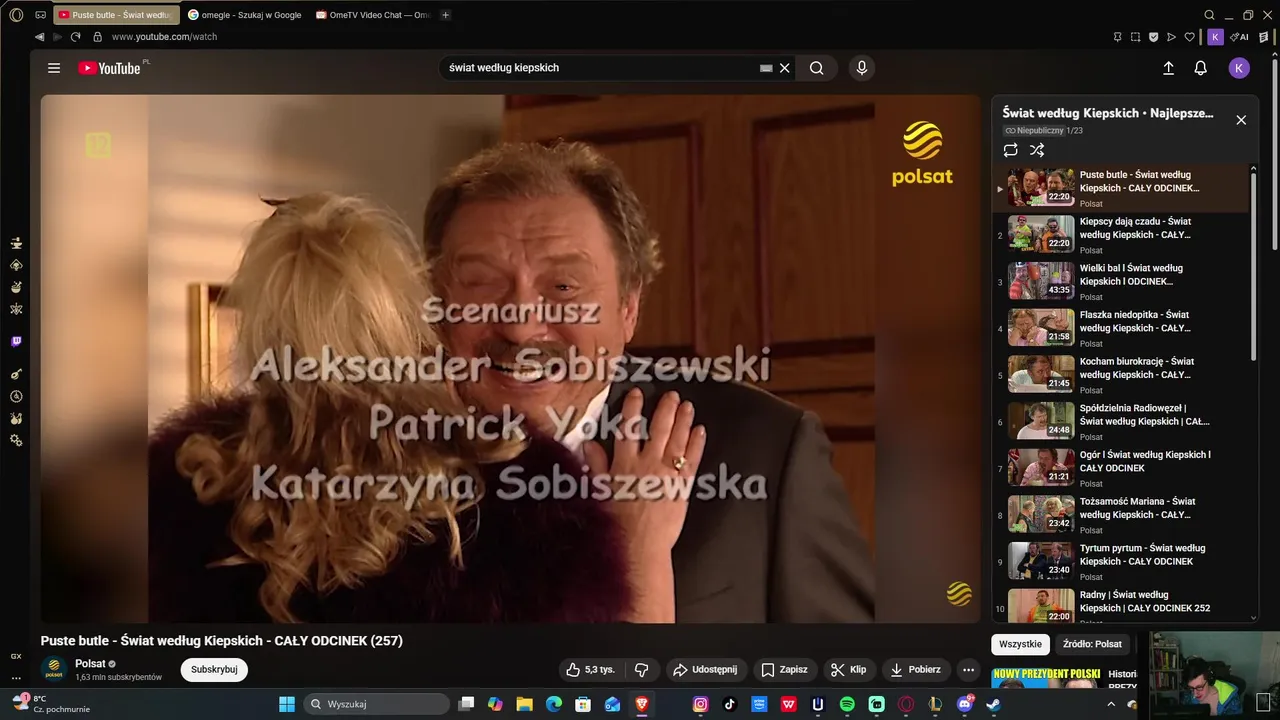Like the video (5,3 tys.)

pyautogui.click(x=590, y=669)
